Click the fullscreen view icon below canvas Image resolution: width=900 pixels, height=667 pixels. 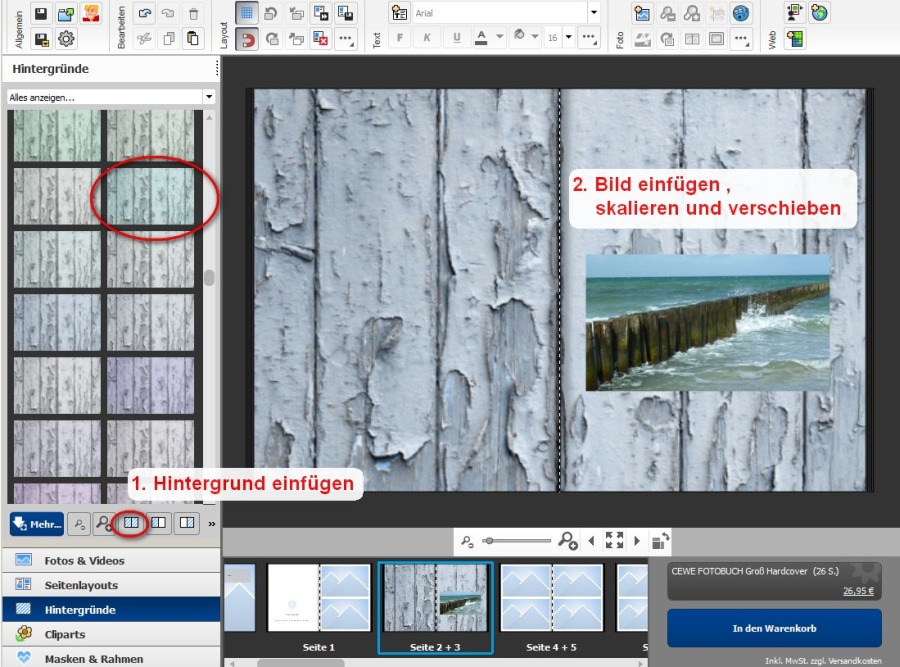point(614,541)
